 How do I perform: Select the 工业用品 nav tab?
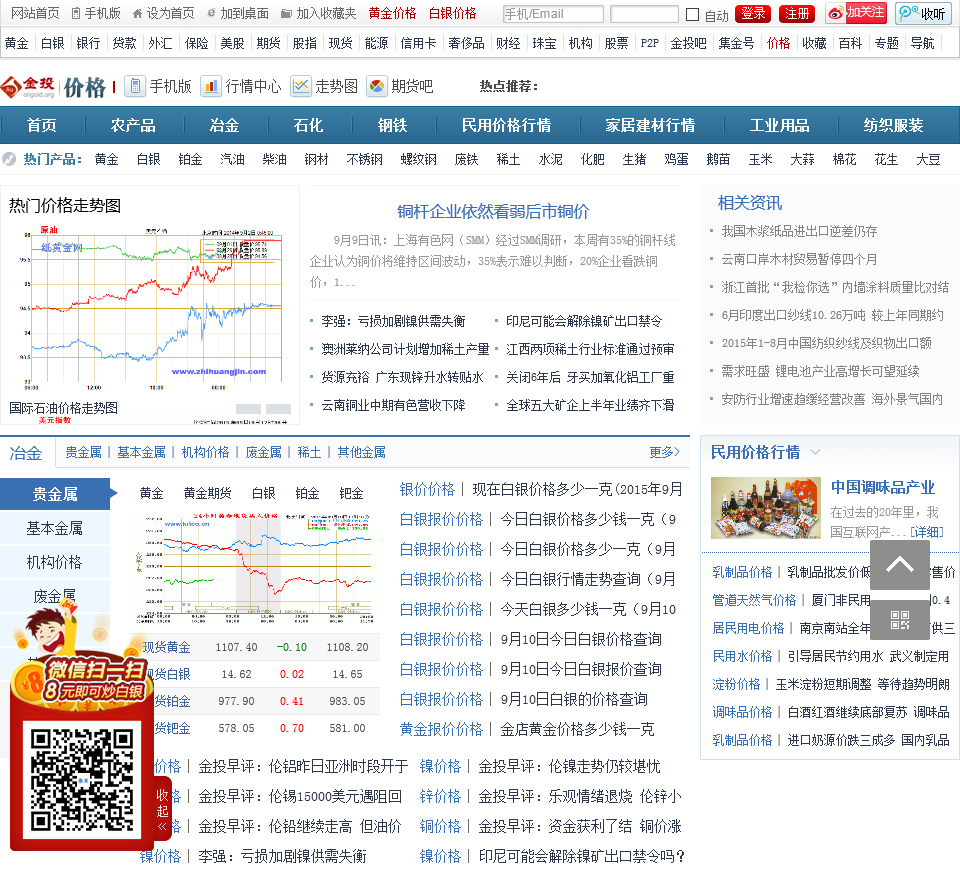coord(779,126)
